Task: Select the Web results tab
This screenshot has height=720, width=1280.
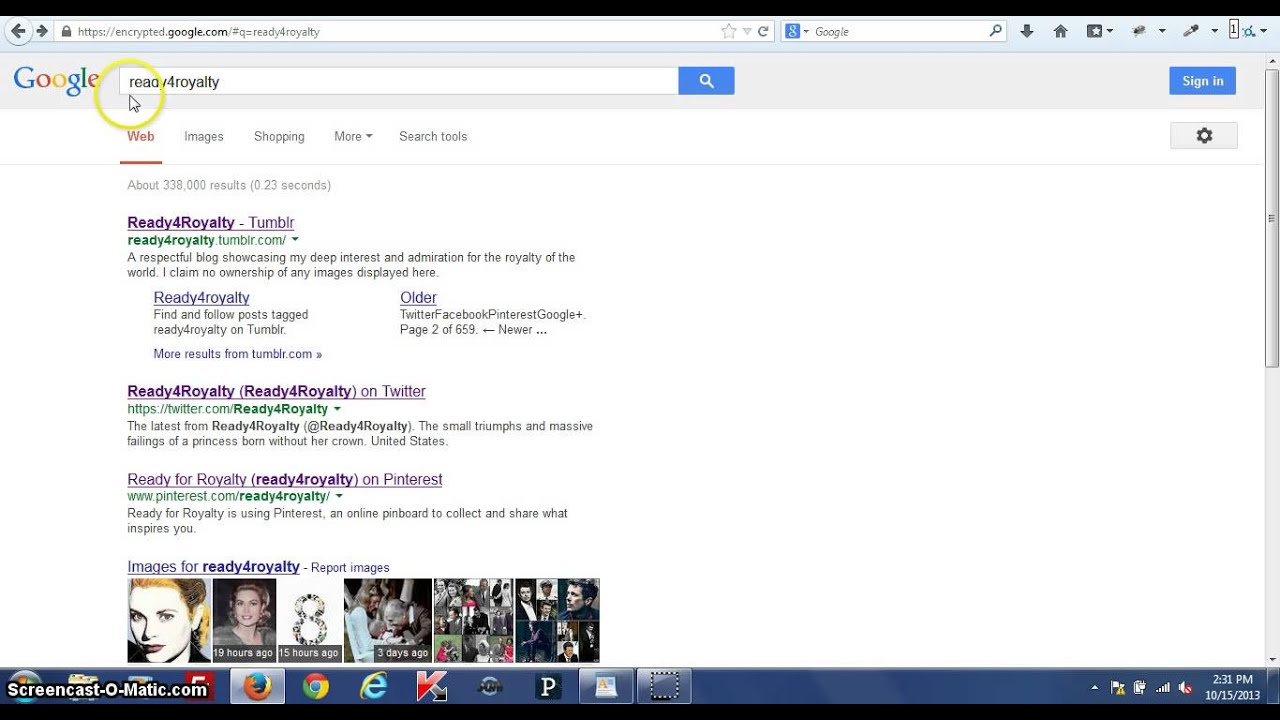Action: [x=140, y=136]
